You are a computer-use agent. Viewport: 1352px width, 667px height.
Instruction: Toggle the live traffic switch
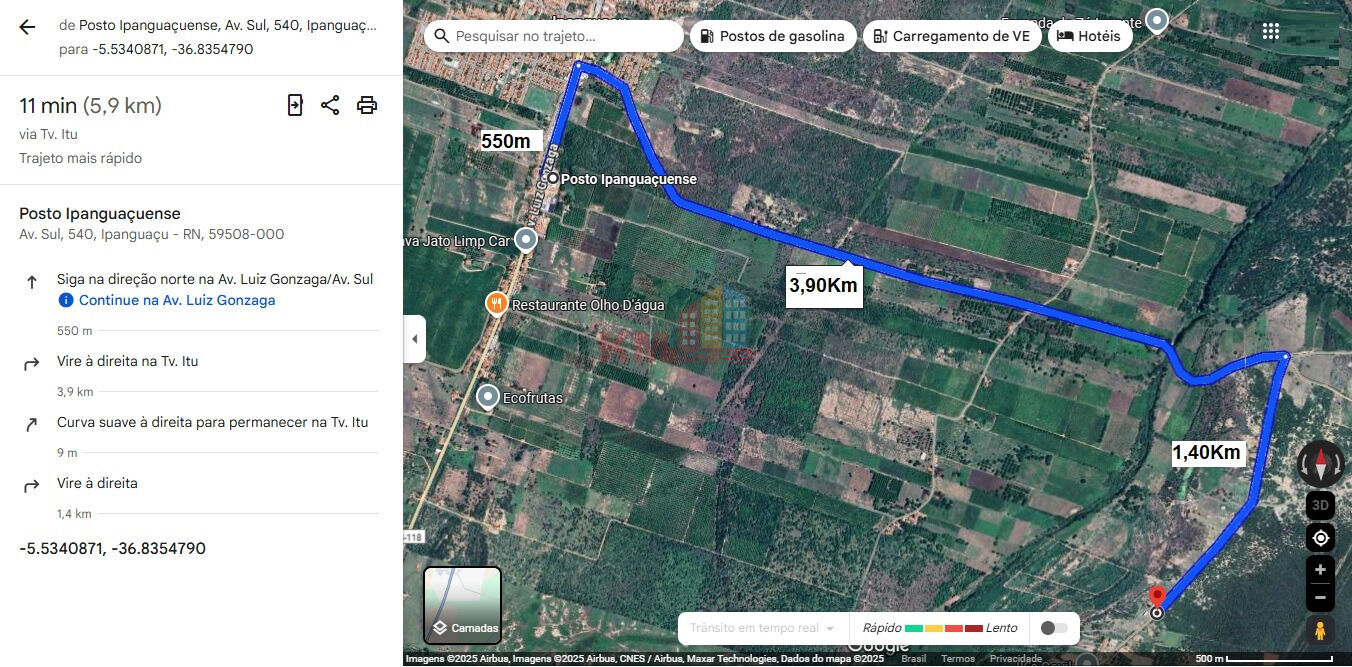coord(1054,628)
